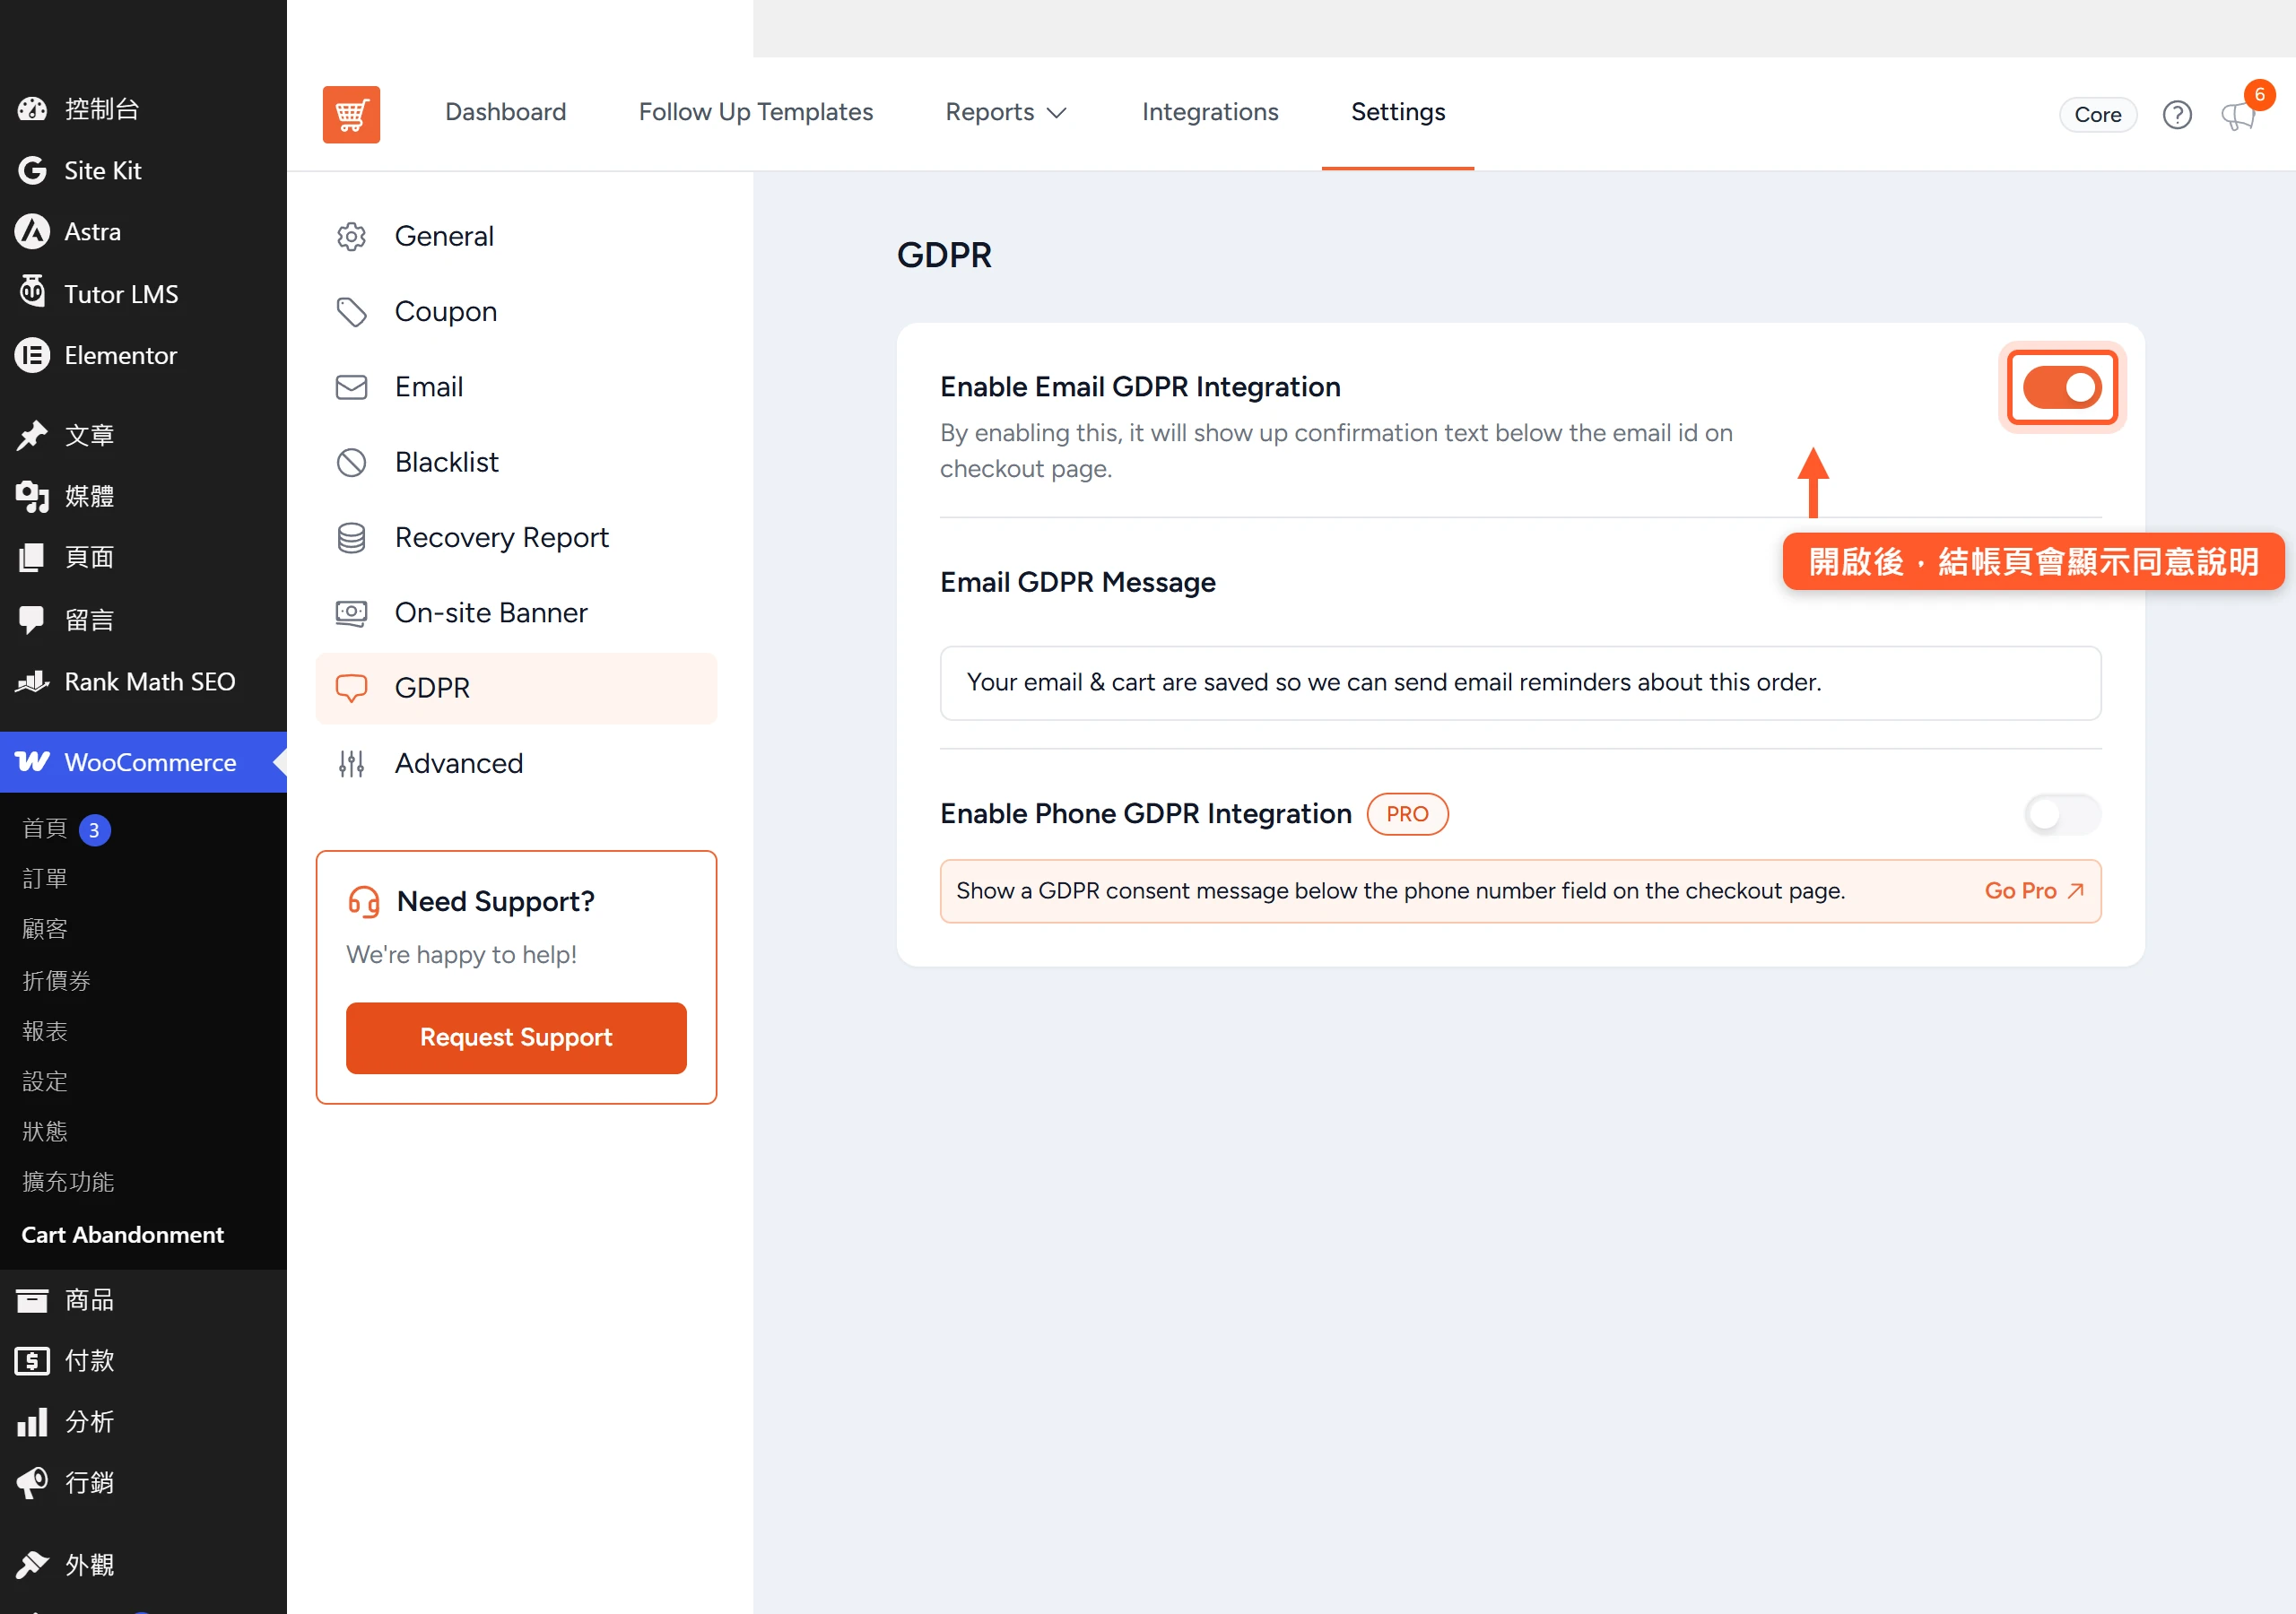Click the Core plan badge
Viewport: 2296px width, 1614px height.
point(2098,115)
